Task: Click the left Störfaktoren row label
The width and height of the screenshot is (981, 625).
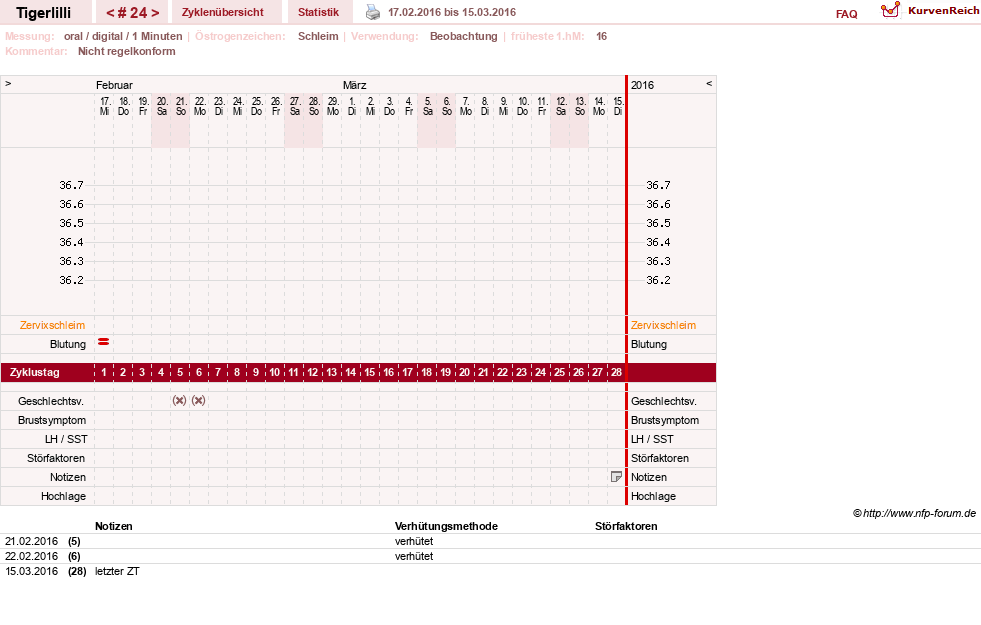Action: [56, 458]
